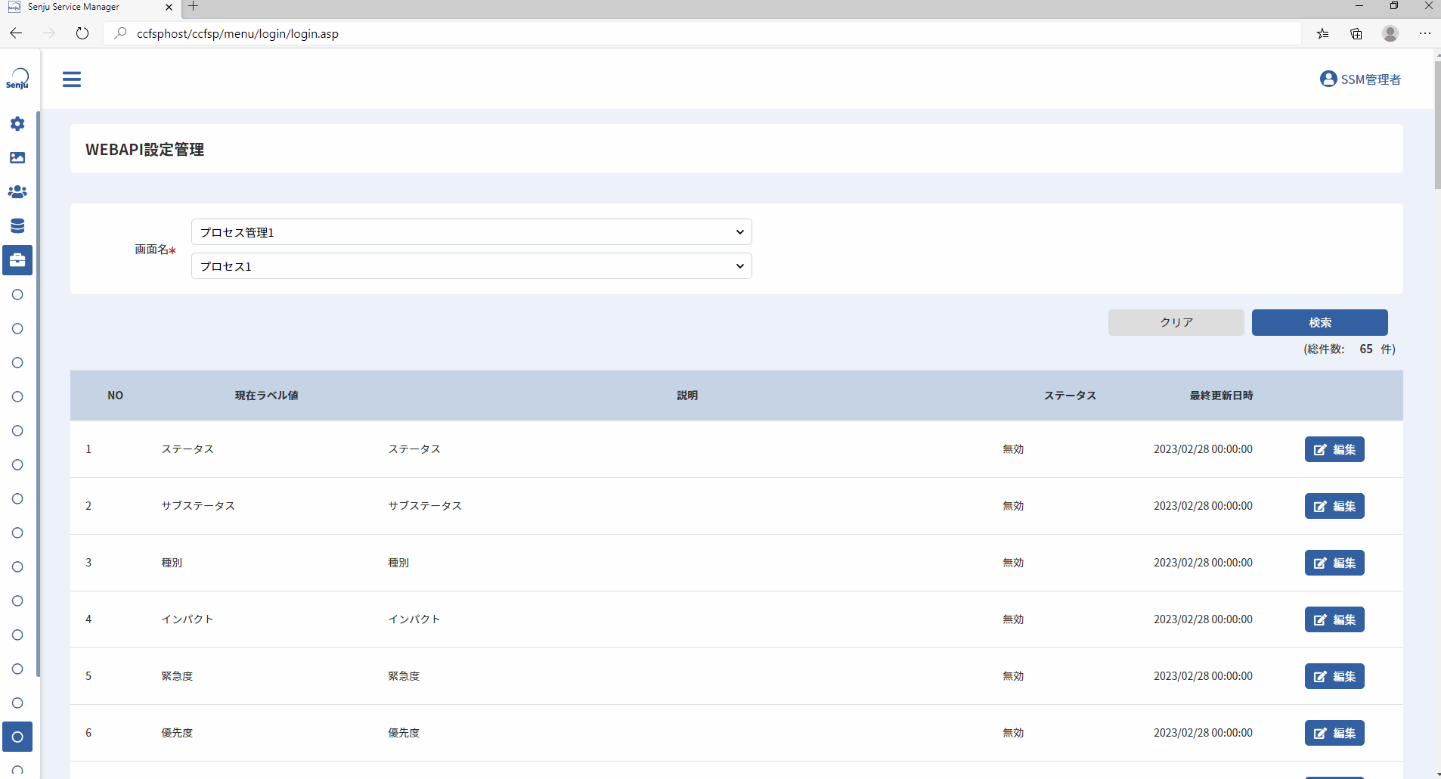
Task: Click the 総件数 65 件 count text
Action: pyautogui.click(x=1349, y=349)
